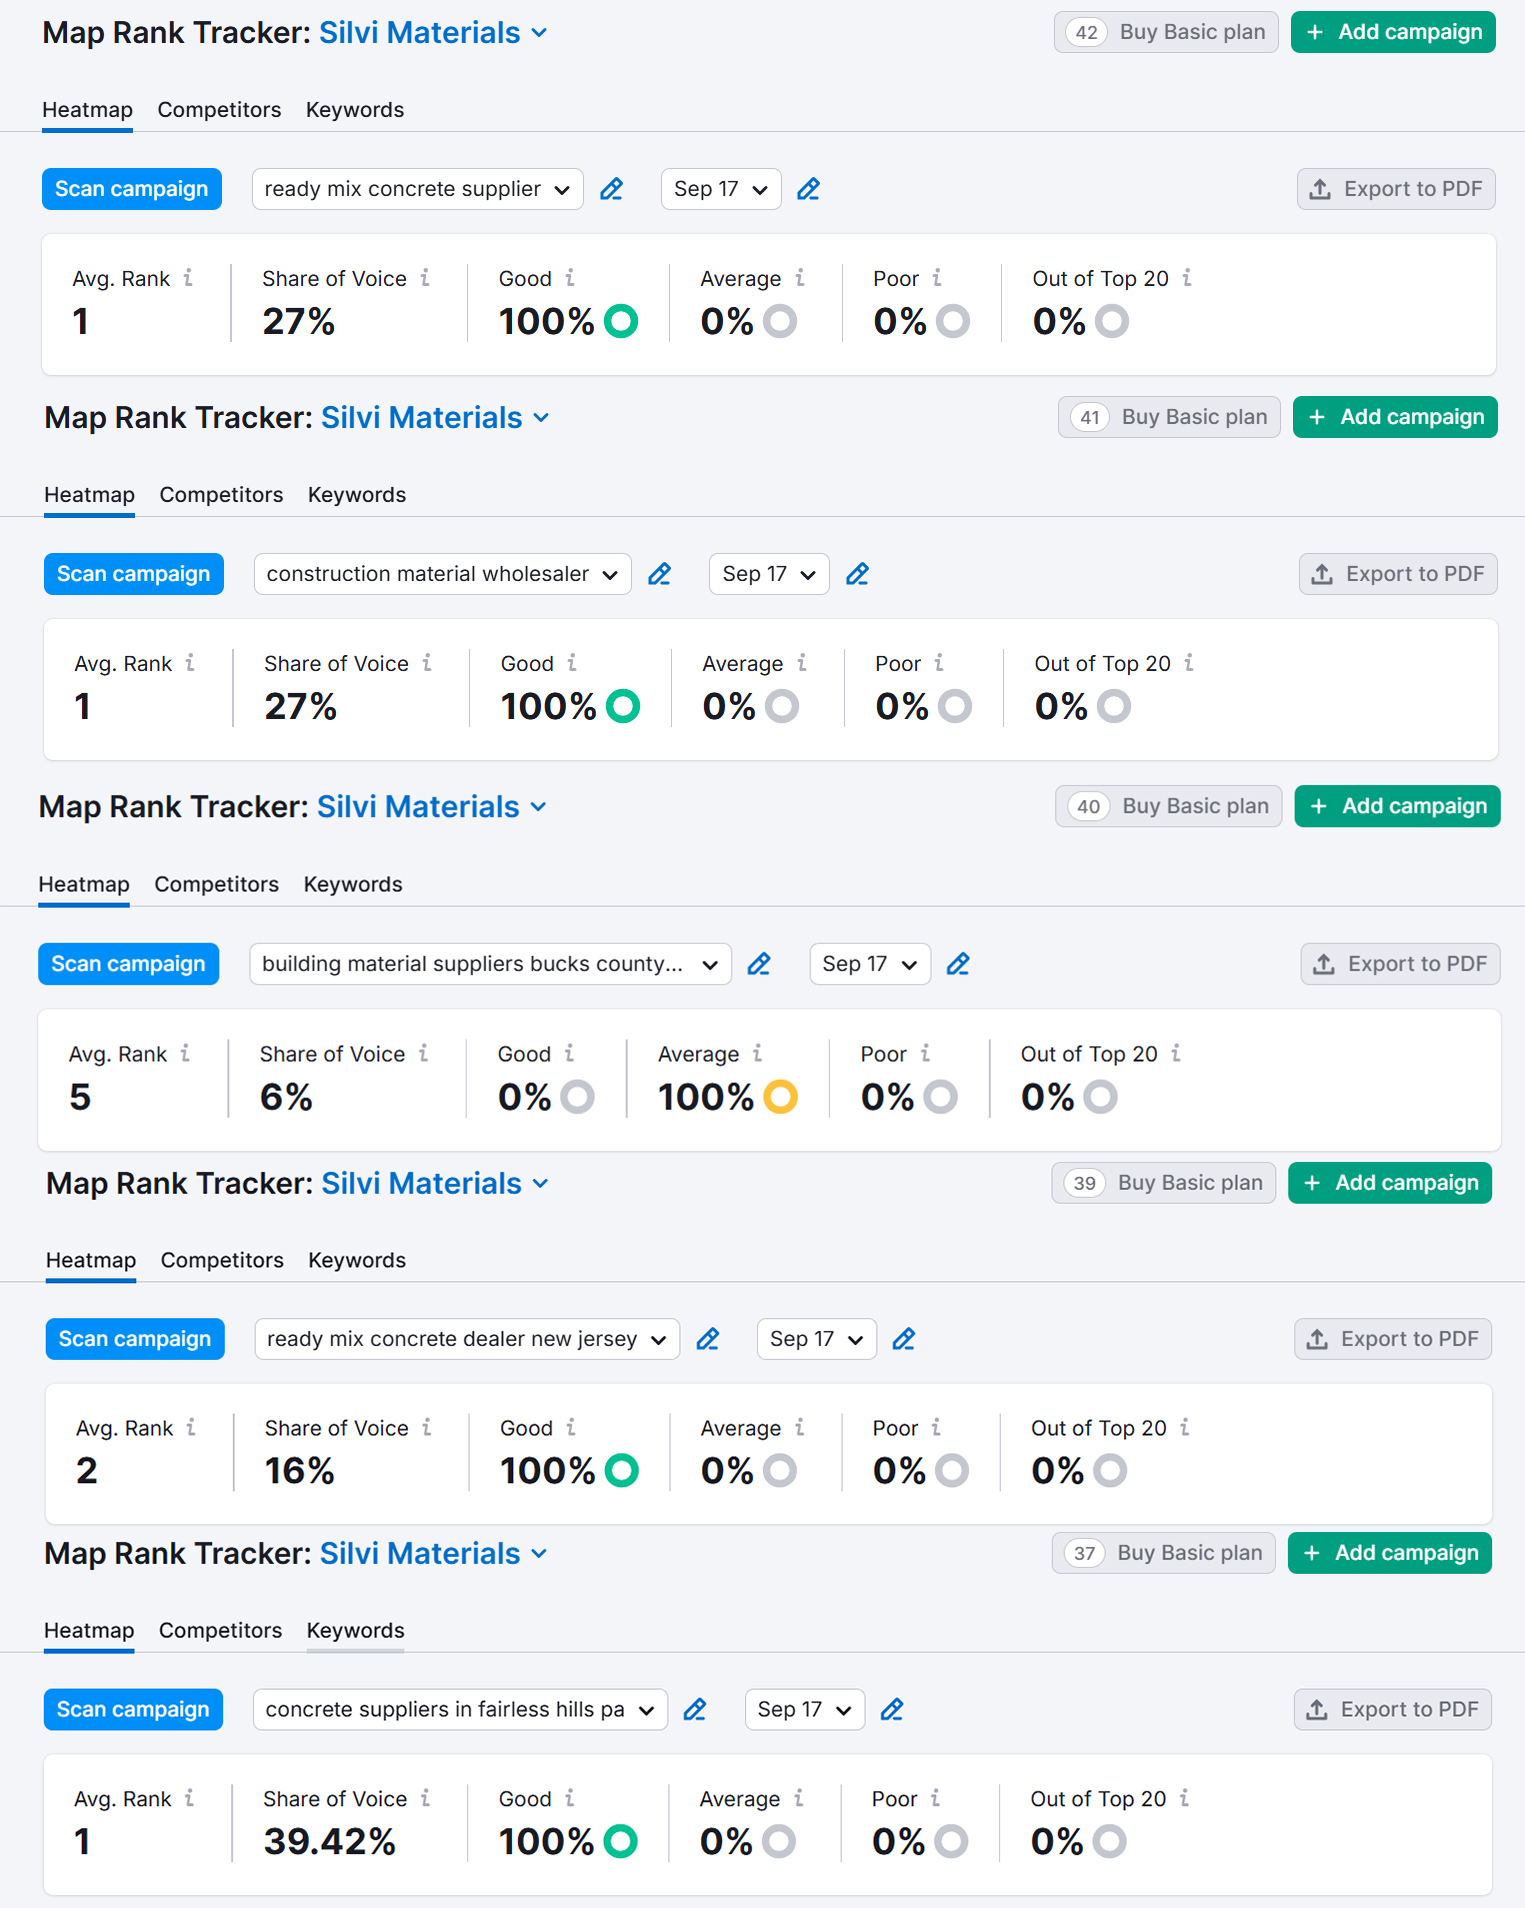The width and height of the screenshot is (1525, 1908).
Task: Click edit pencil beside 'construction material wholesaler' dropdown
Action: click(659, 574)
